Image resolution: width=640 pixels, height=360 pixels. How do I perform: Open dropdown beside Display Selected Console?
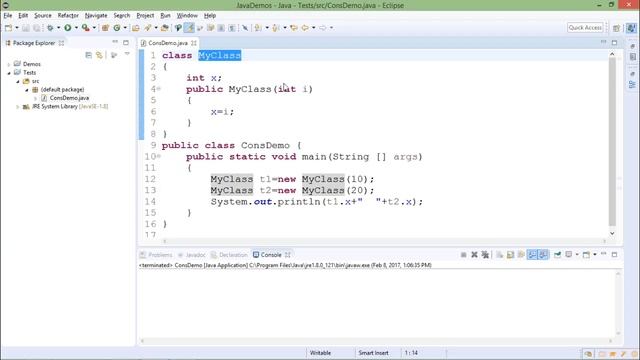[x=577, y=255]
